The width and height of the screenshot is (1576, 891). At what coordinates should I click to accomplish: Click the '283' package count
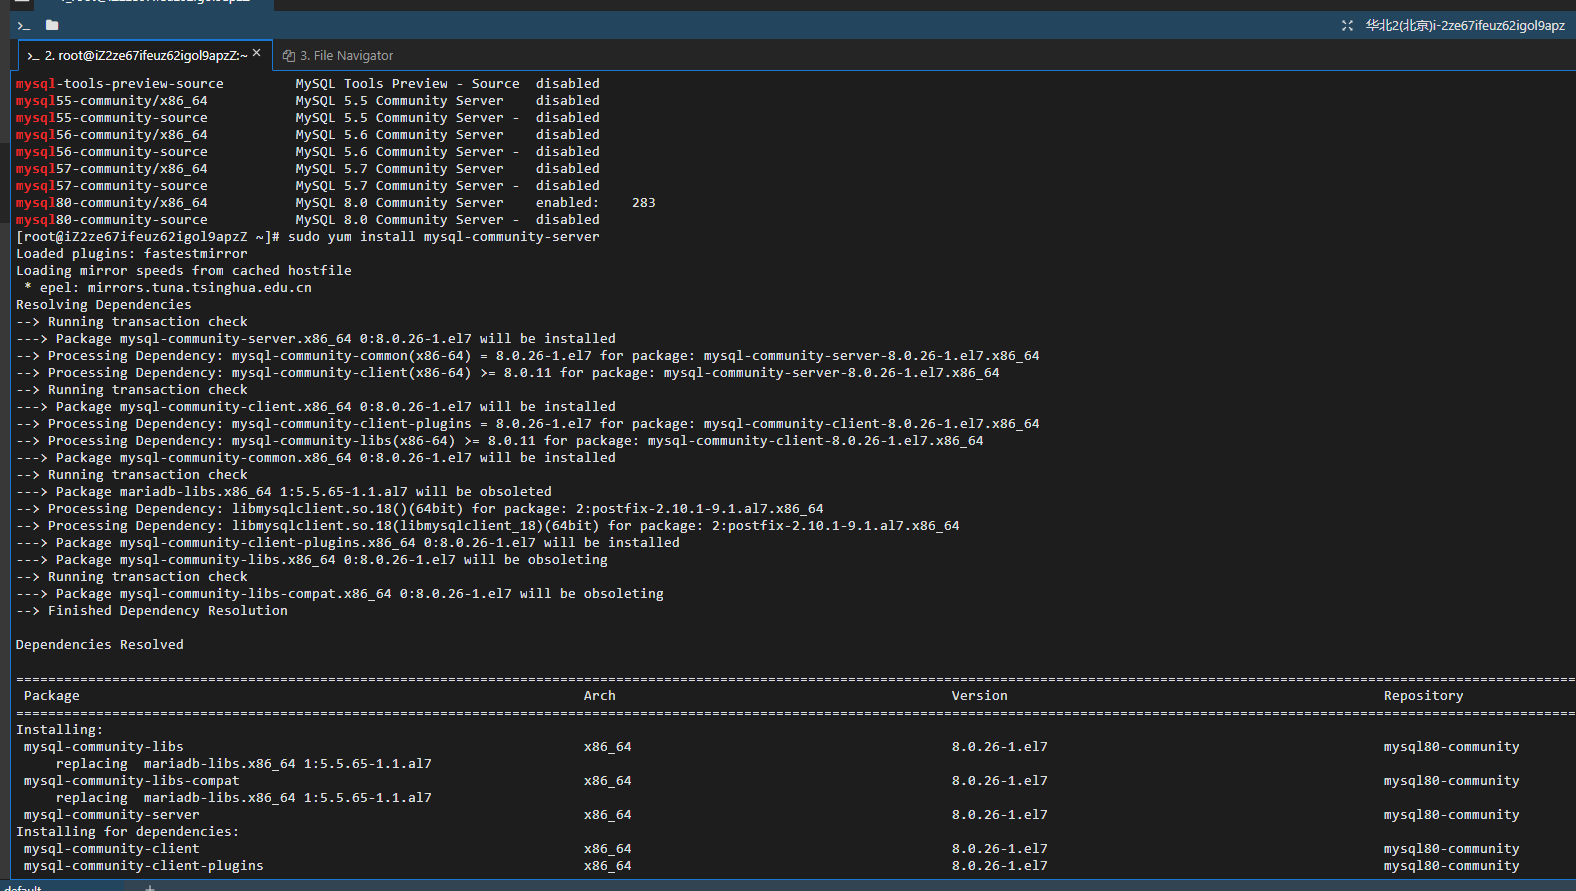click(644, 203)
